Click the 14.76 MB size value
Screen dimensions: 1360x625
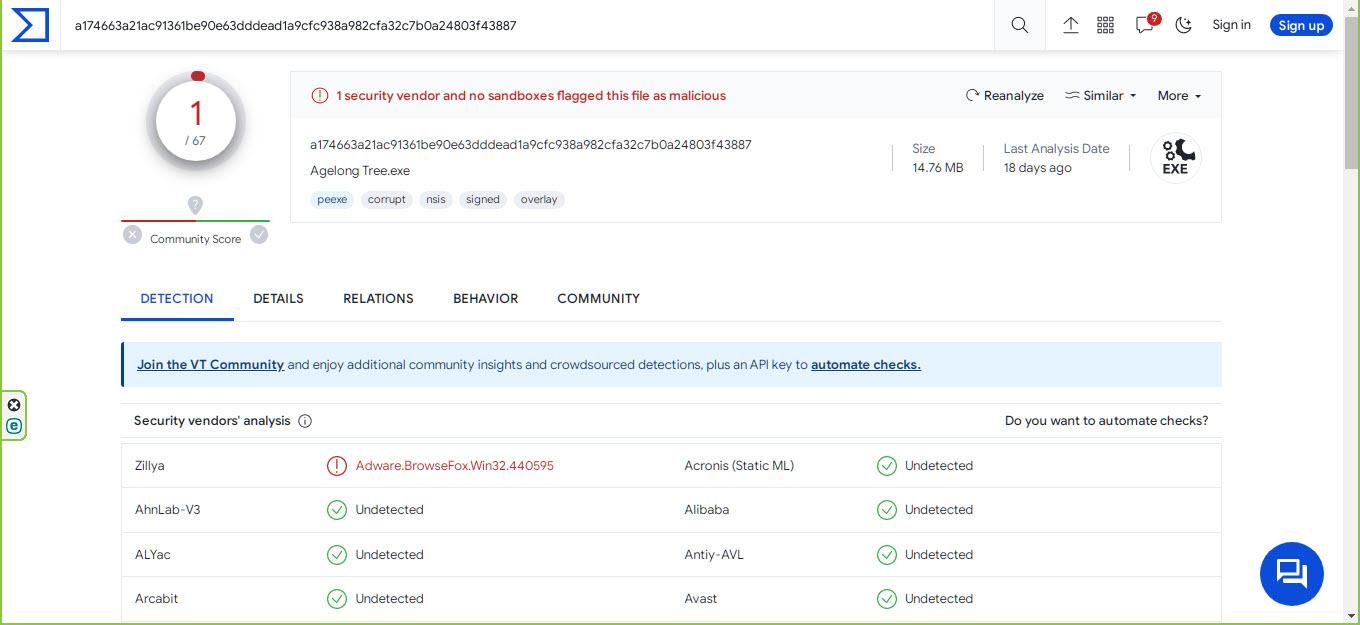(x=938, y=168)
